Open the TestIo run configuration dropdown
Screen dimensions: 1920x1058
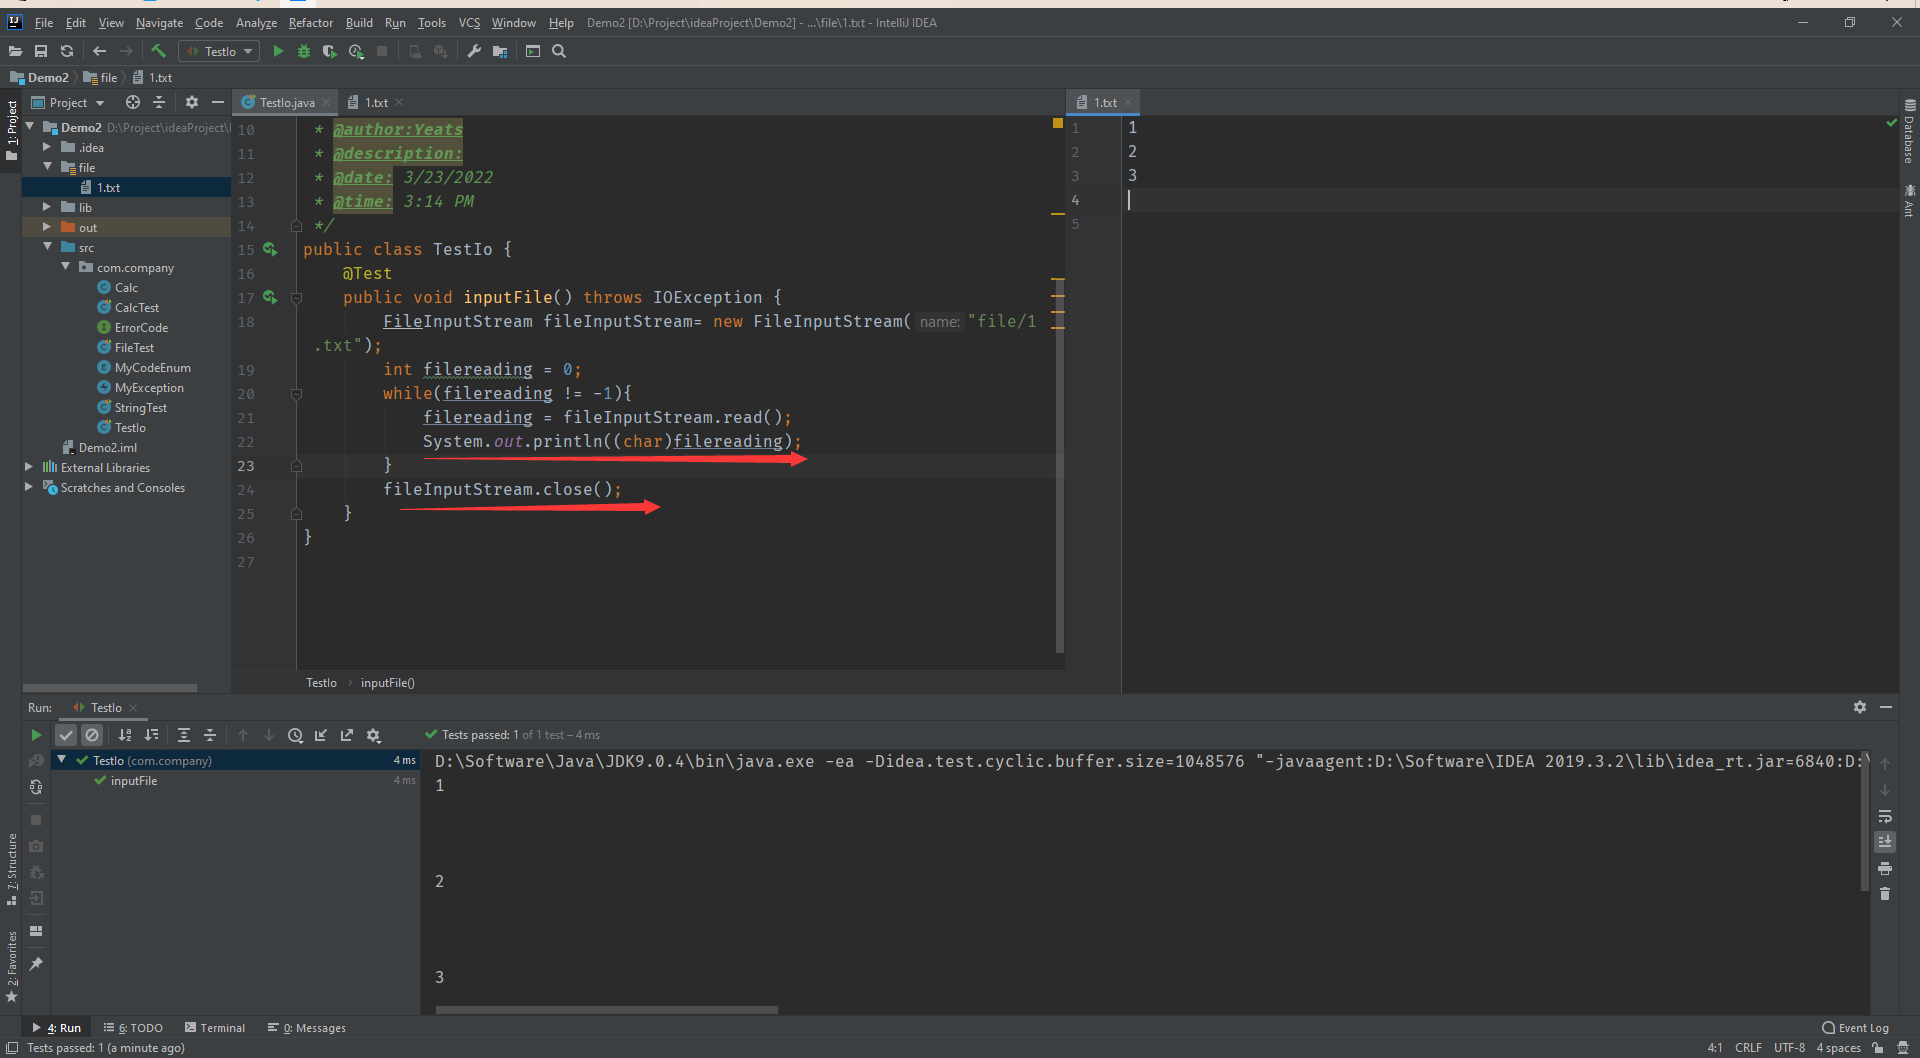pyautogui.click(x=219, y=51)
